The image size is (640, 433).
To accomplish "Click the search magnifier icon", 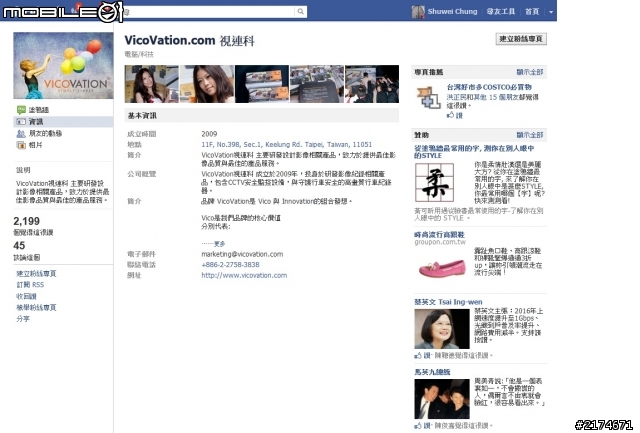I will tap(300, 11).
